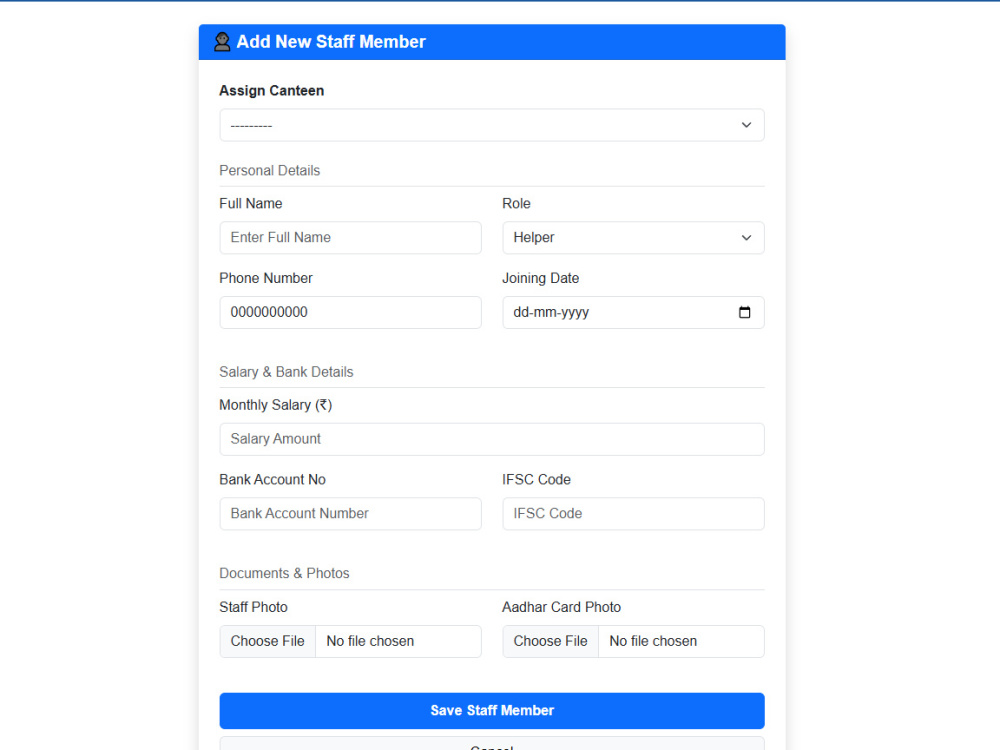Click the Aadhar Card Photo label
The image size is (1000, 750).
pos(561,607)
